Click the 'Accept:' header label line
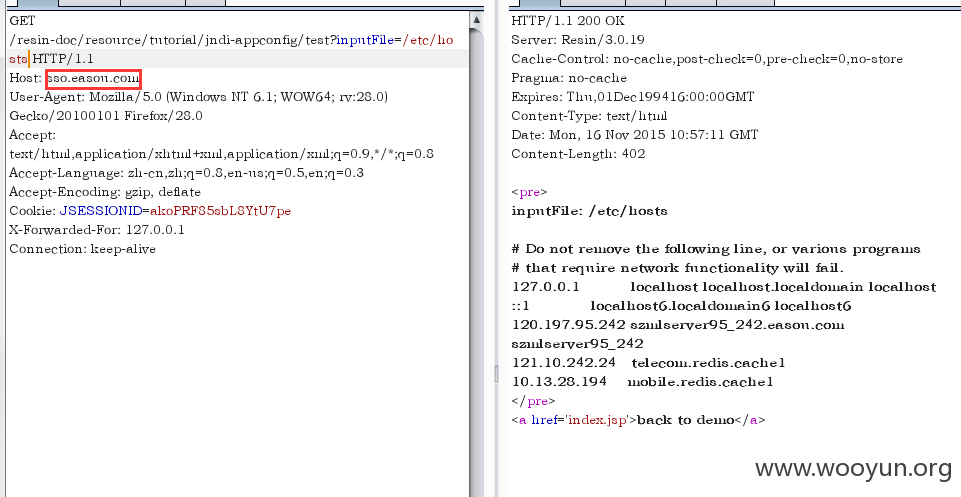961x497 pixels. pyautogui.click(x=32, y=135)
